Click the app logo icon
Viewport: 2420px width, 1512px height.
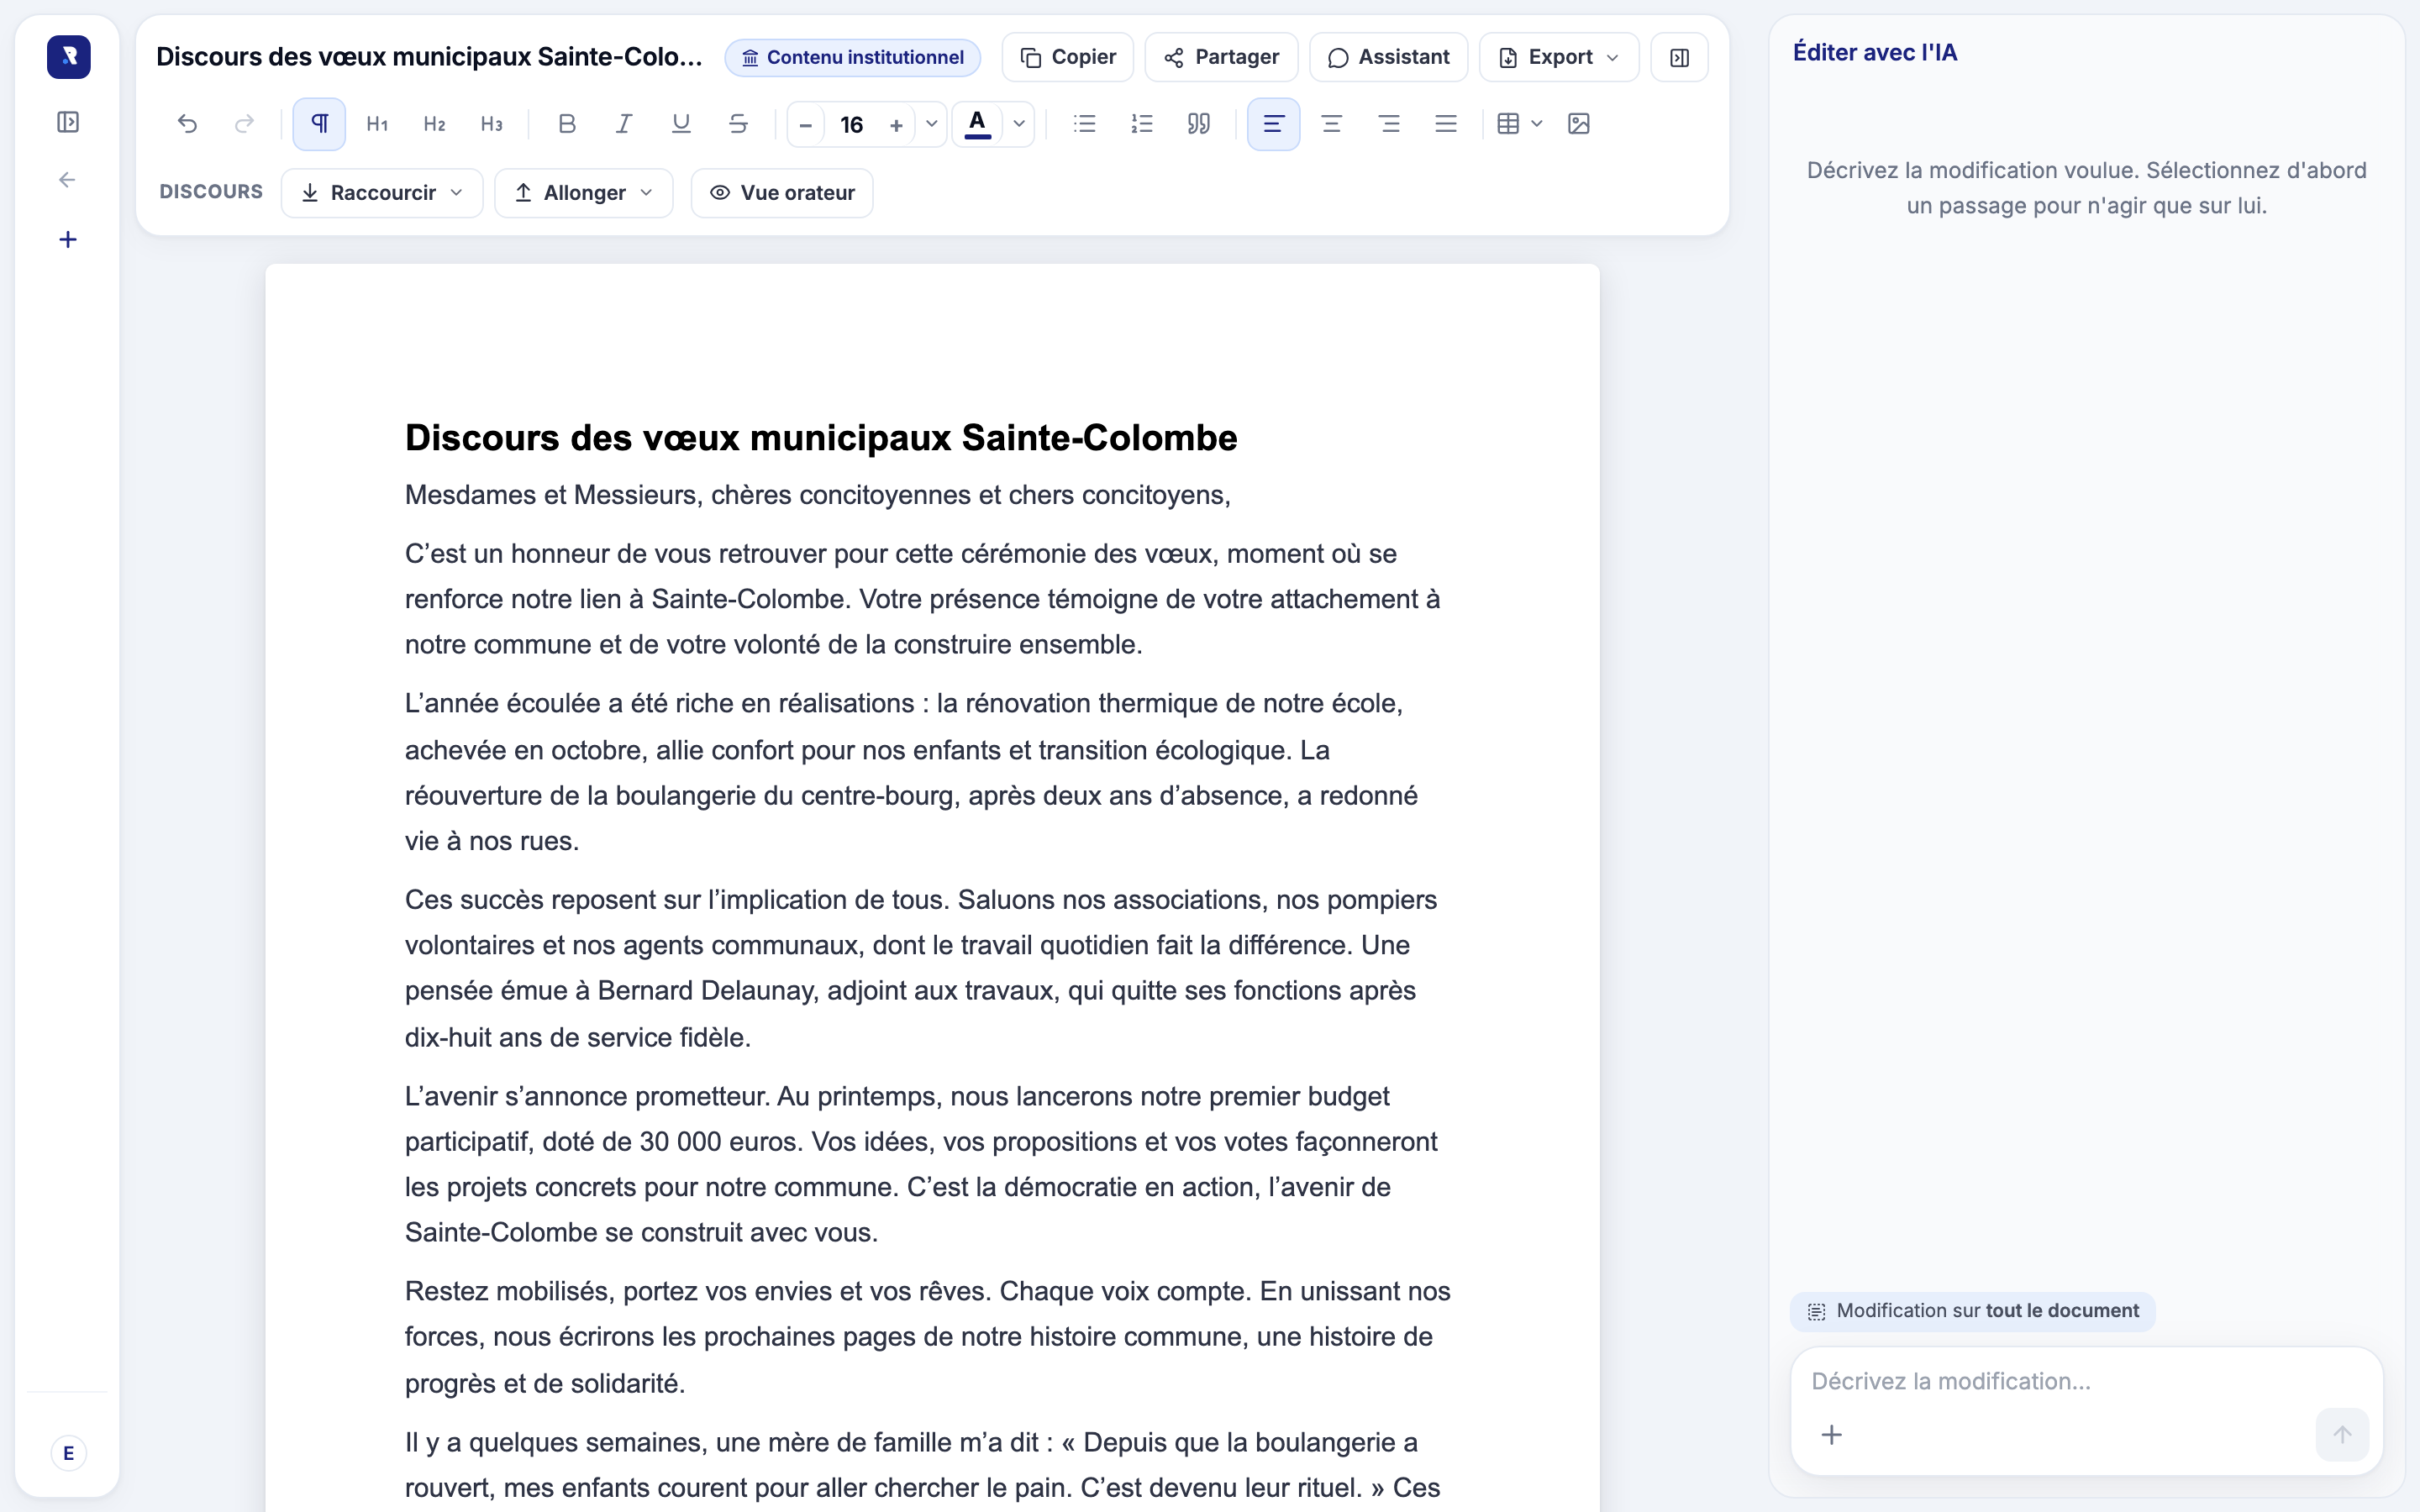[68, 57]
